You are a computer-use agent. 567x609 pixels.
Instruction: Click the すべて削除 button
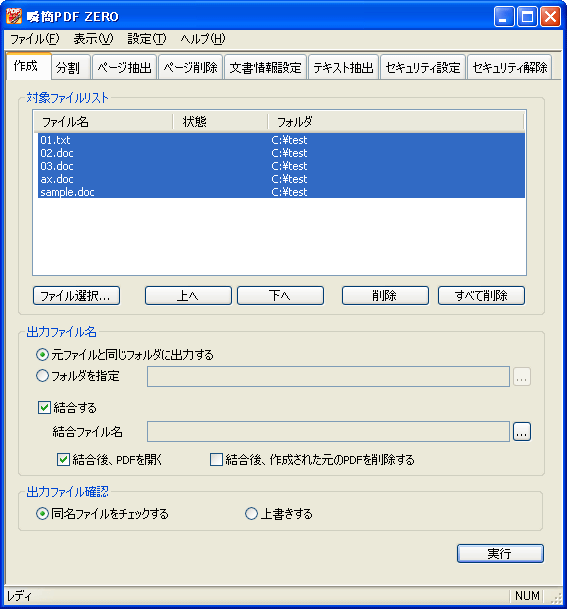coord(481,296)
